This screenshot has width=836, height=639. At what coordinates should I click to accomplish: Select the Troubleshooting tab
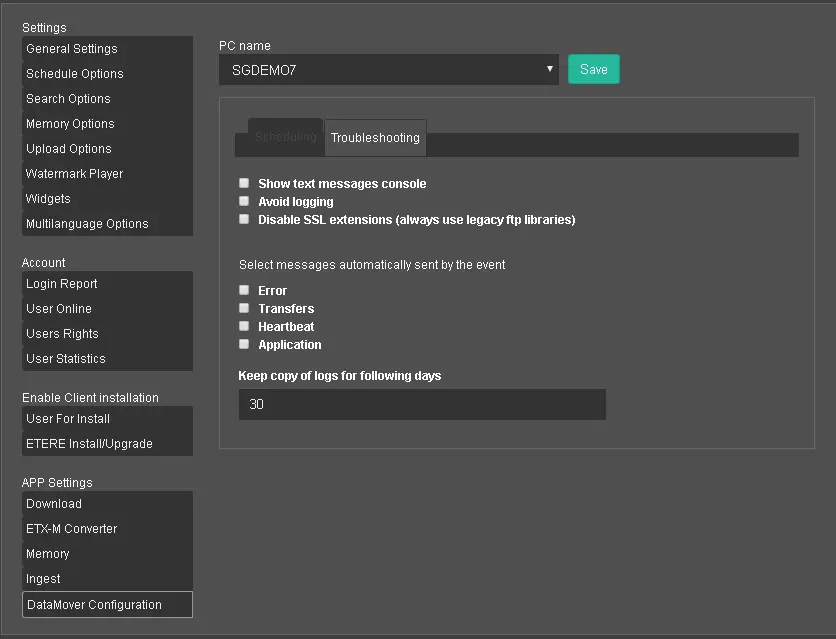(375, 138)
